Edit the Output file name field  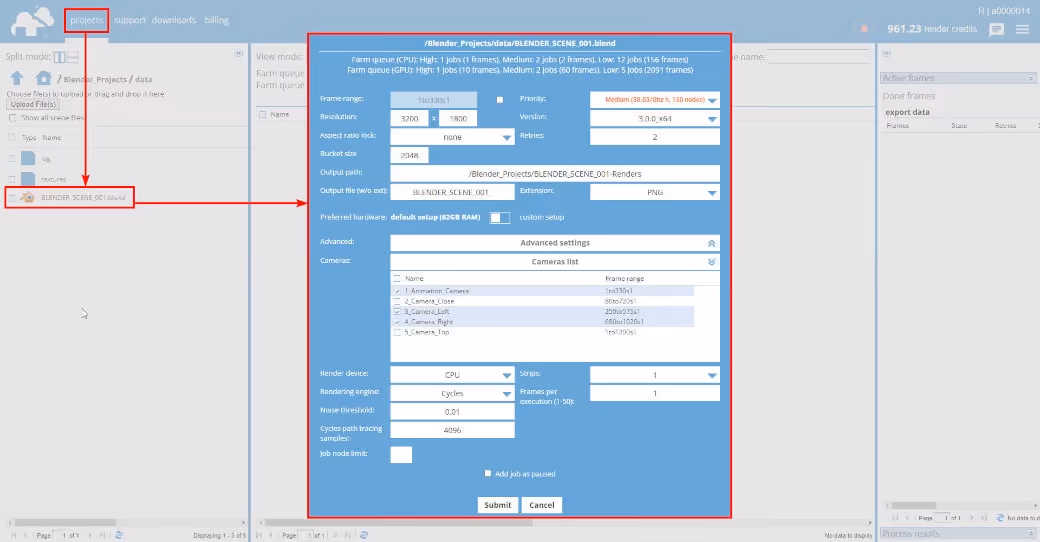[x=452, y=192]
